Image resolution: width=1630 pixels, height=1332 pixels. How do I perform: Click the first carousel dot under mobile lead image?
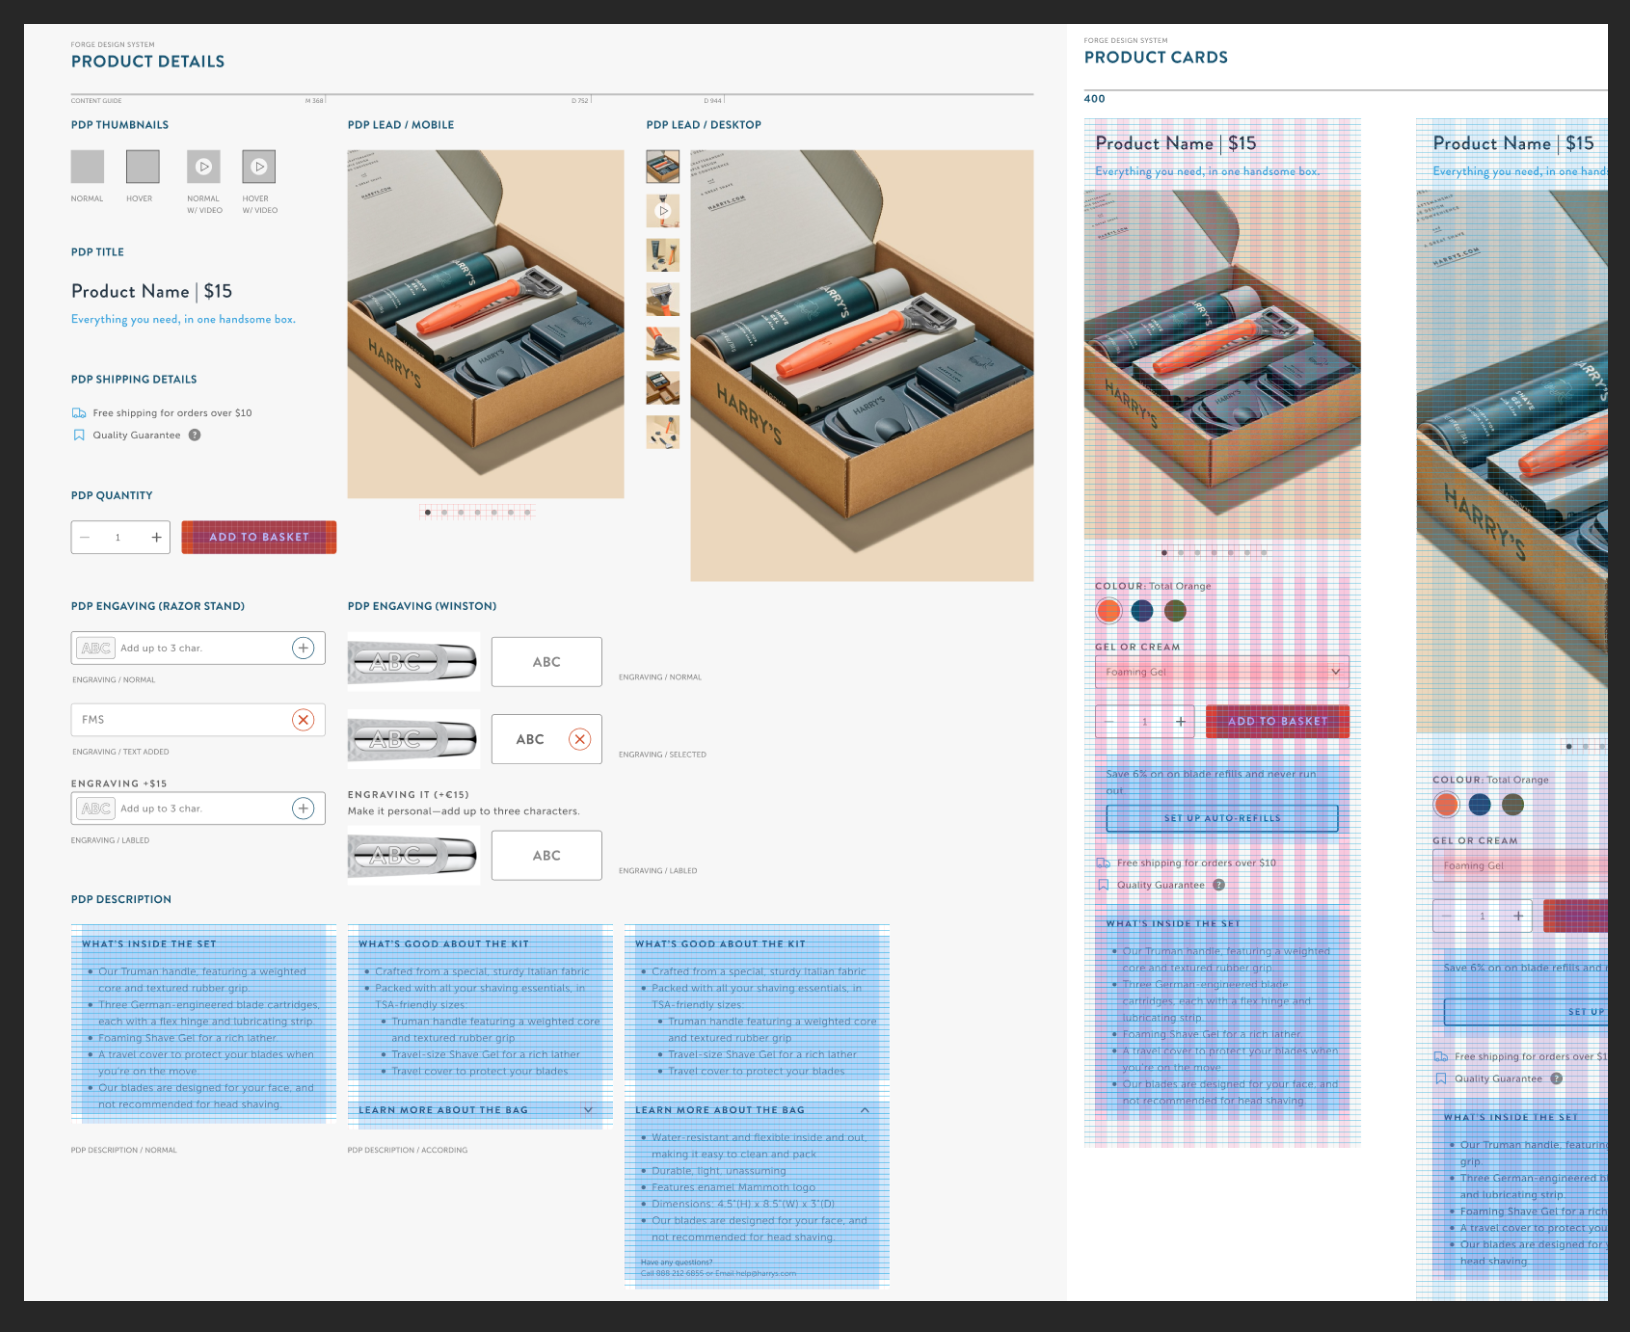pos(428,512)
